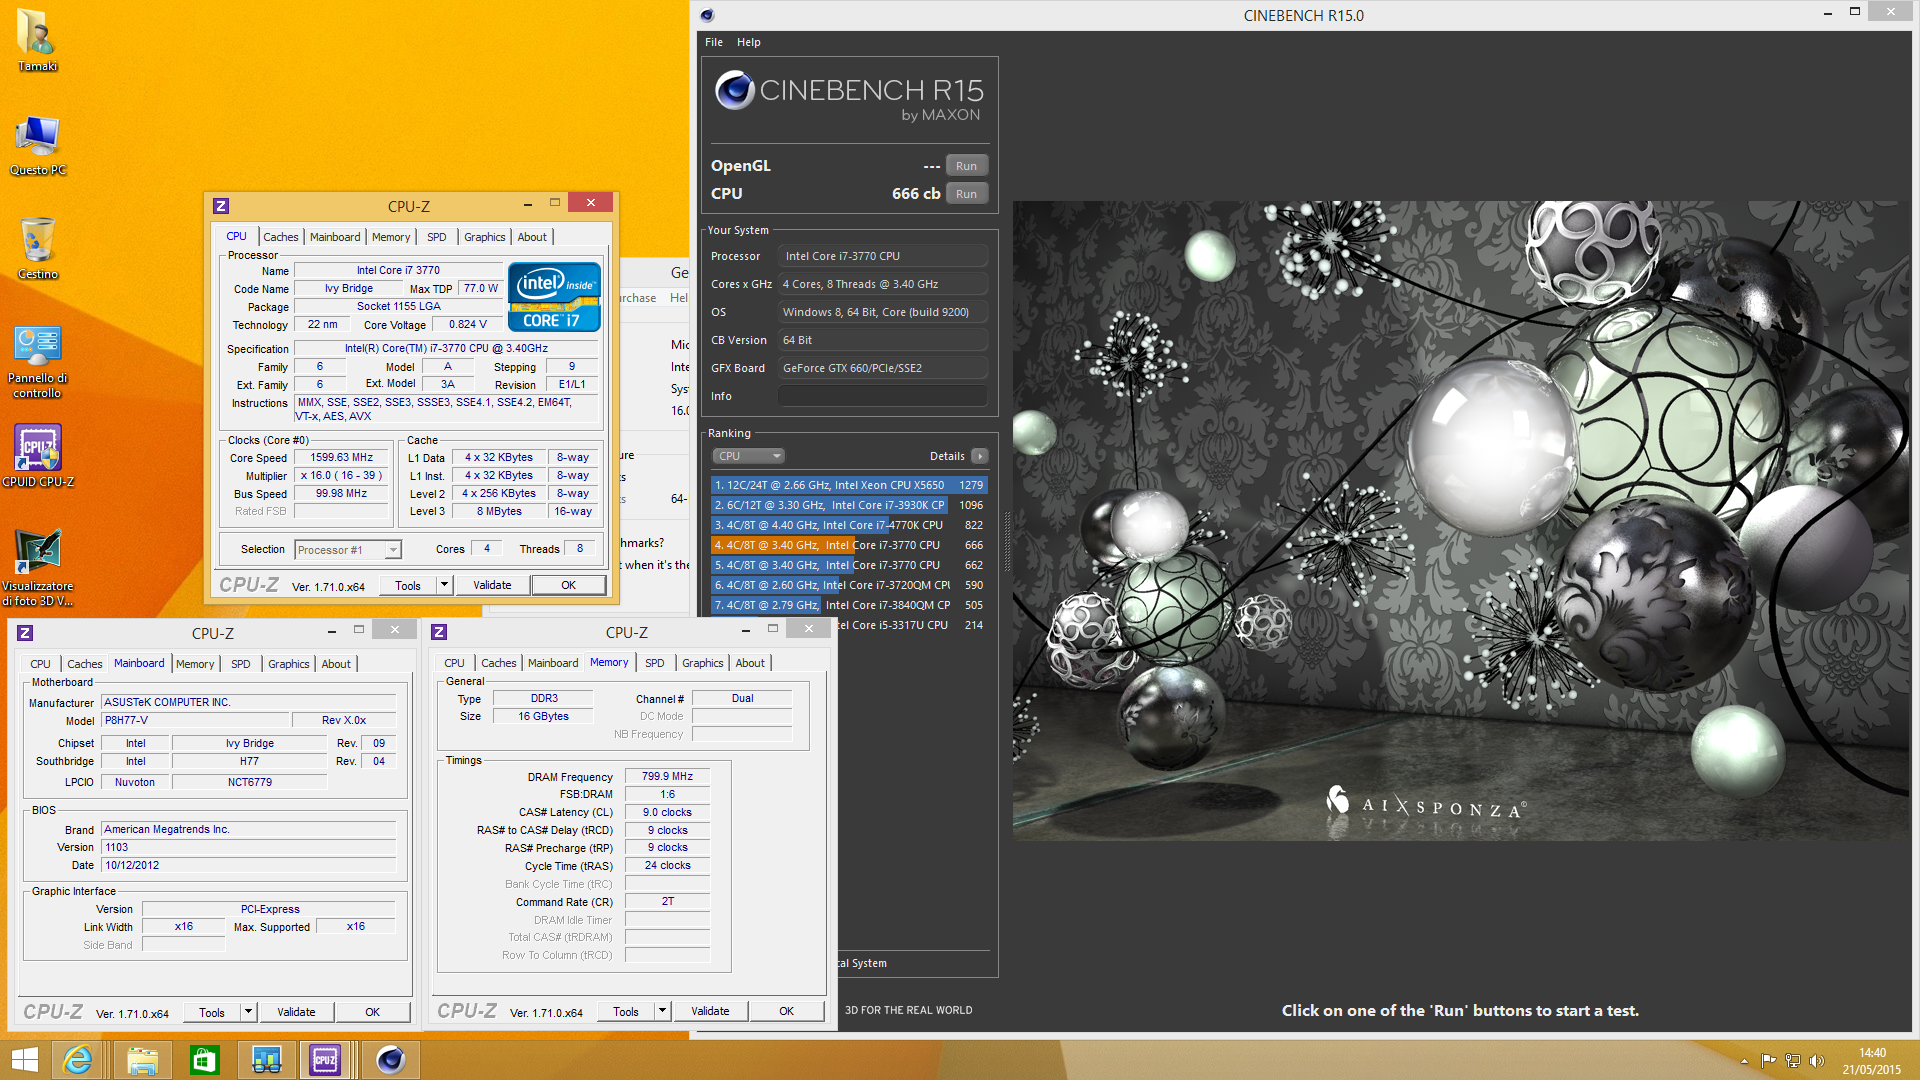Open the Questo PC desktop icon
Viewport: 1920px width, 1080px height.
point(37,145)
